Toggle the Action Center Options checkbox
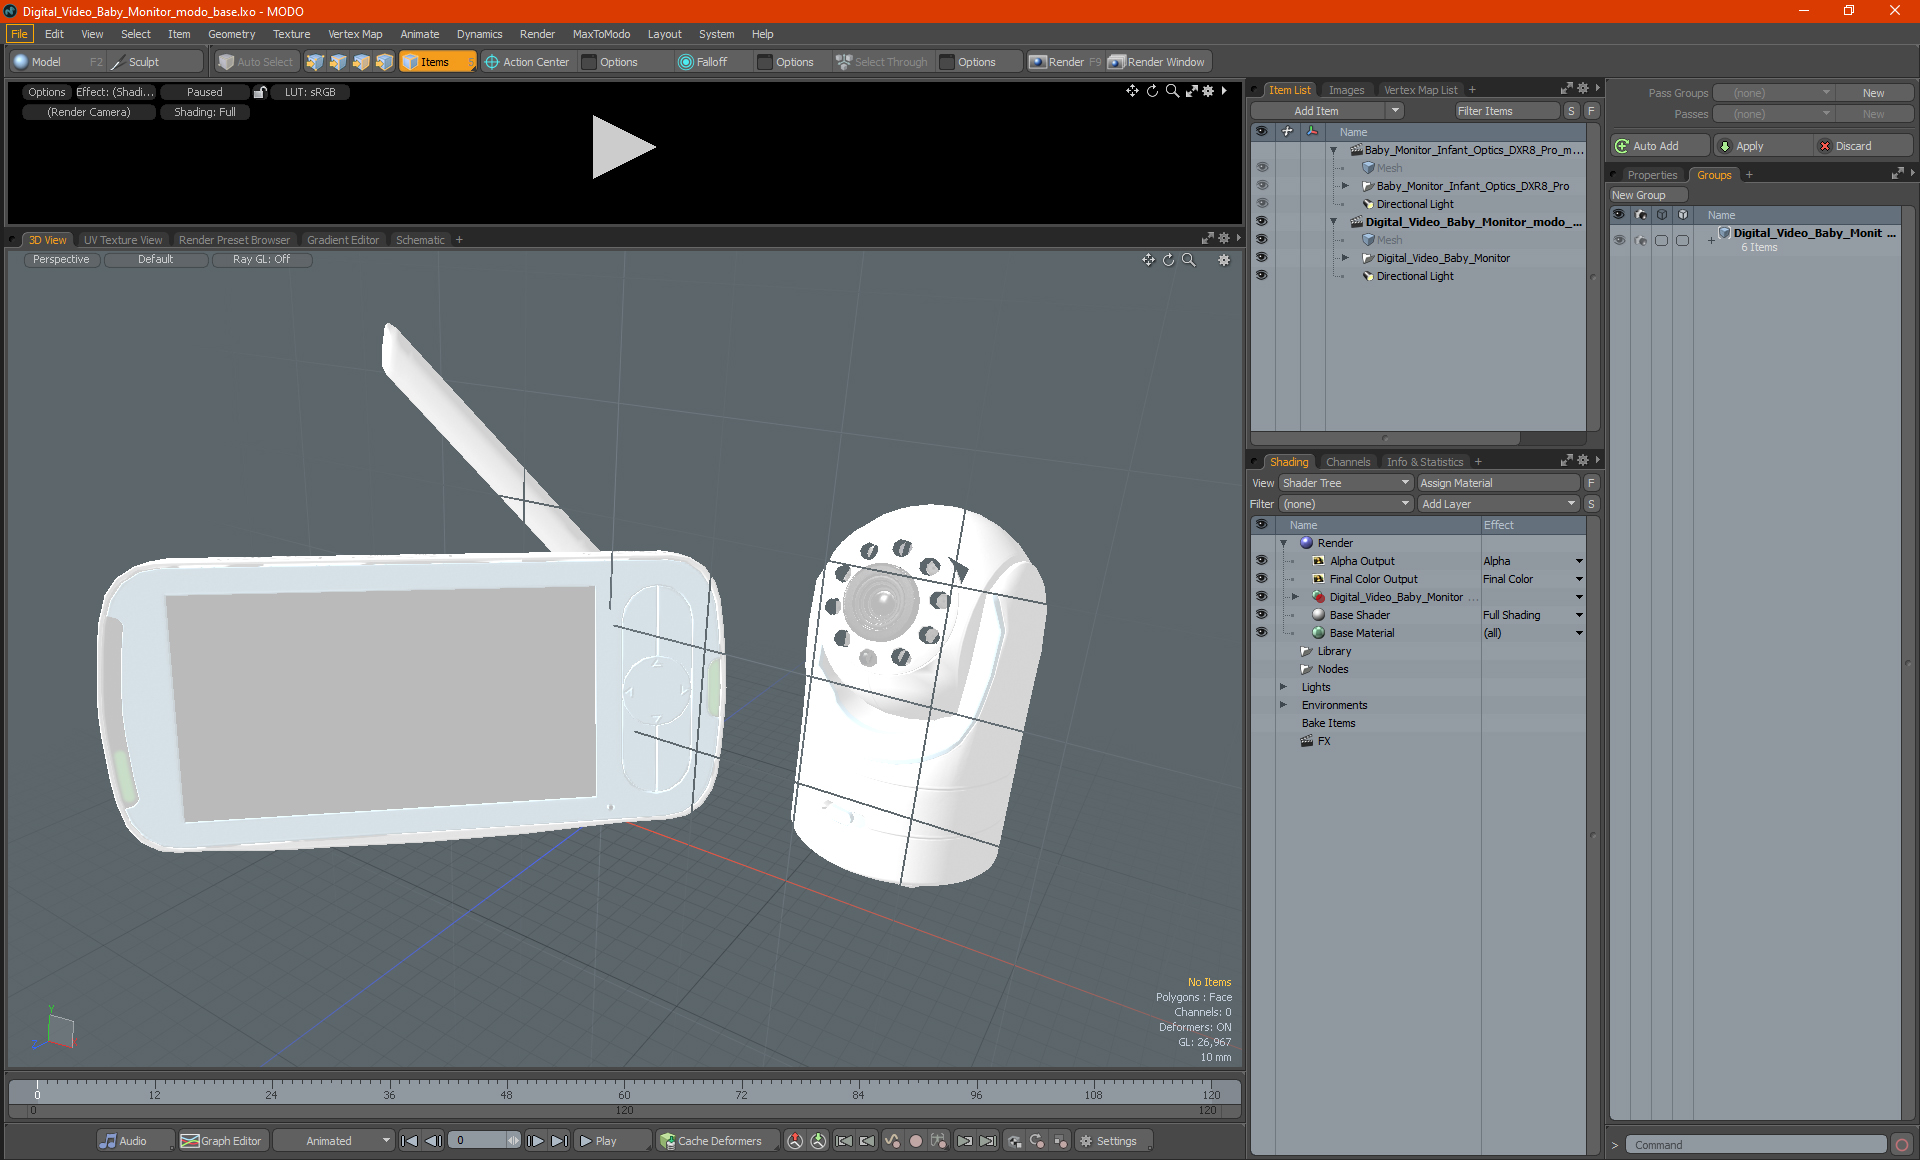The image size is (1920, 1160). tap(590, 62)
